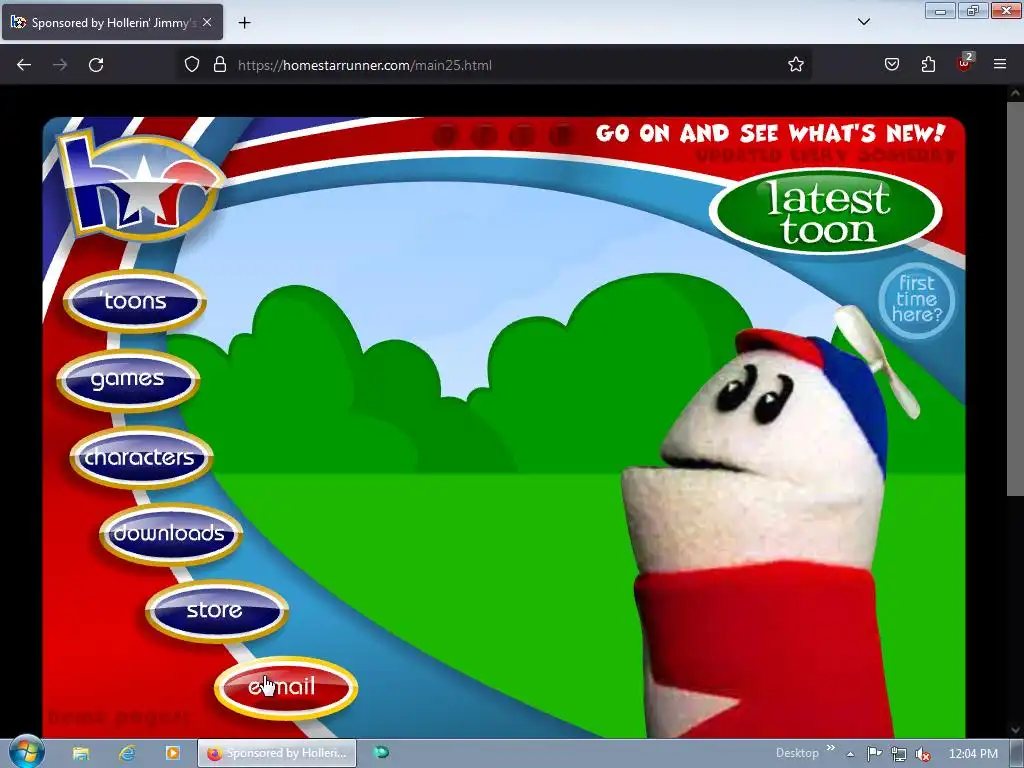The image size is (1024, 768).
Task: Click the padlock site security icon
Action: (220, 65)
